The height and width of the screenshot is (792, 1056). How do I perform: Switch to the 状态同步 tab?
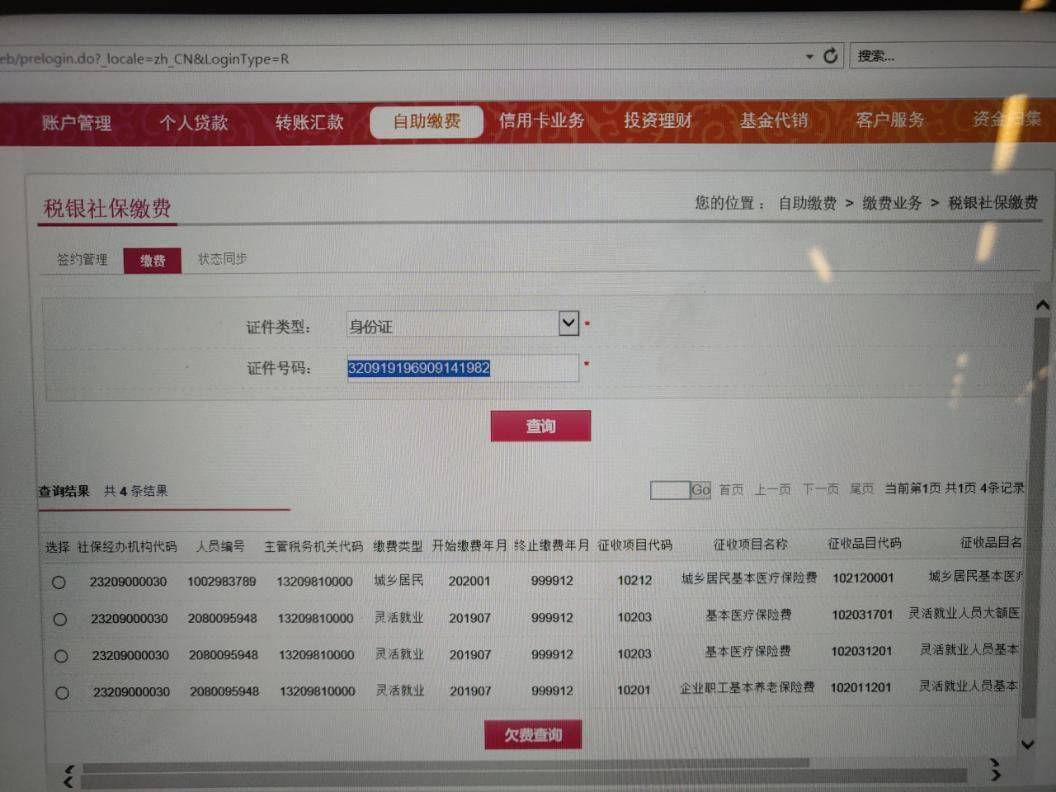[222, 259]
